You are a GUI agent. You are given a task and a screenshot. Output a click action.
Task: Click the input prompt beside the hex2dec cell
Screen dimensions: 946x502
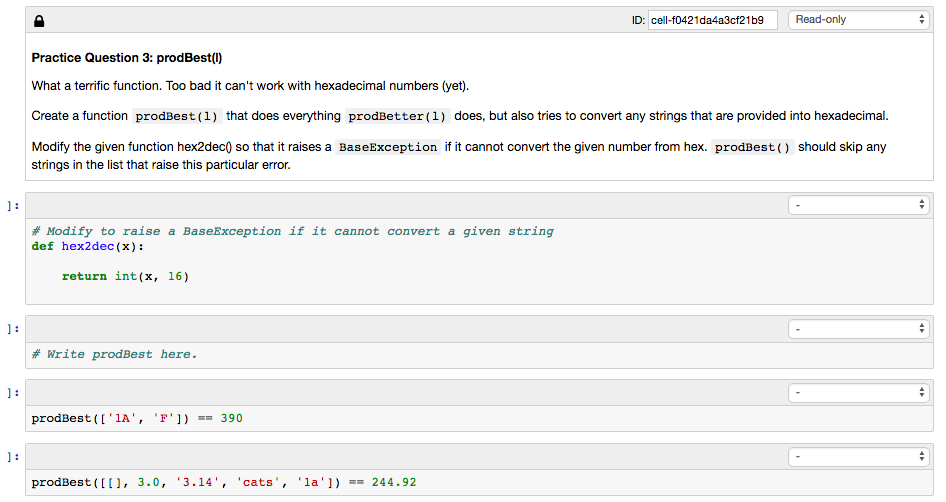[13, 206]
